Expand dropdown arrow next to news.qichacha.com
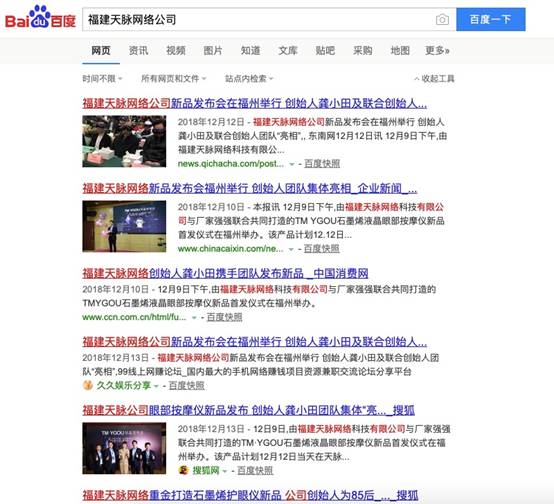The height and width of the screenshot is (504, 554). (x=291, y=164)
